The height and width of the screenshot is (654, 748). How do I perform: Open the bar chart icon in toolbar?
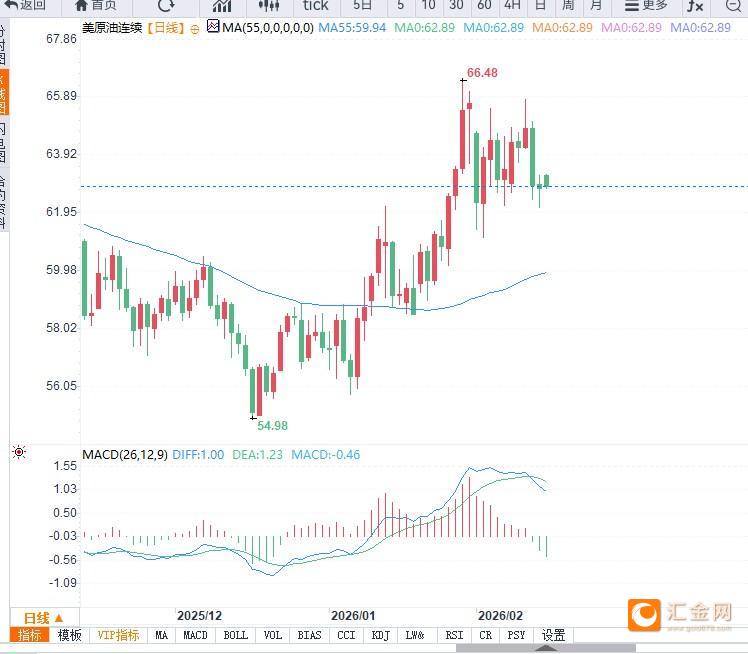(x=222, y=5)
